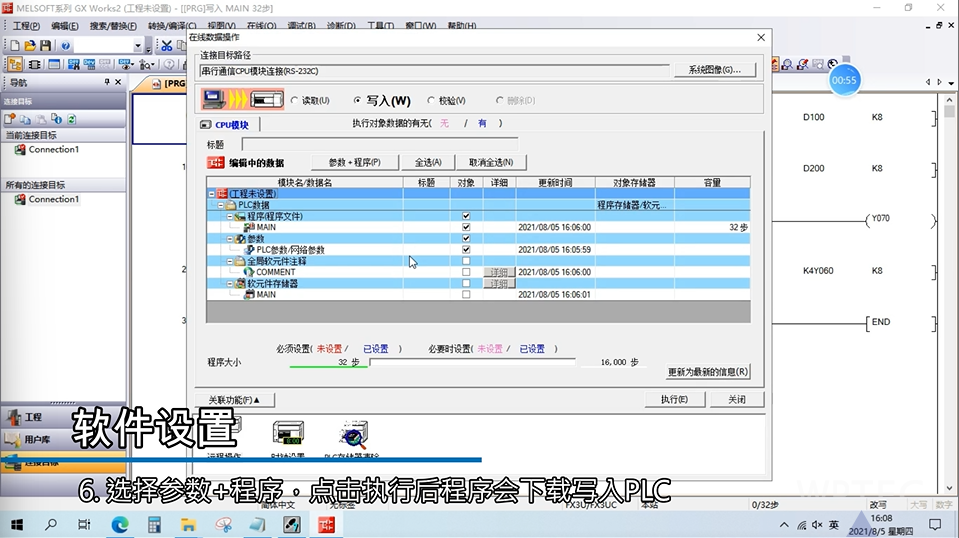Image resolution: width=959 pixels, height=538 pixels.
Task: Uncheck the Program (程序文件) checkbox
Action: [466, 216]
